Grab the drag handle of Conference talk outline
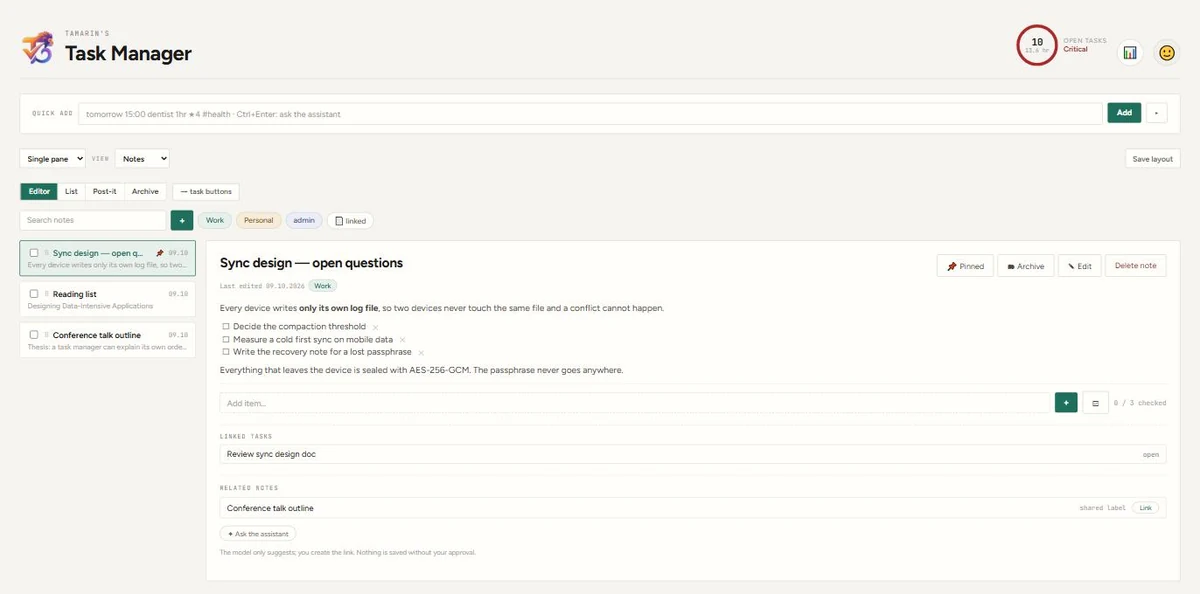The image size is (1200, 594). pos(46,335)
